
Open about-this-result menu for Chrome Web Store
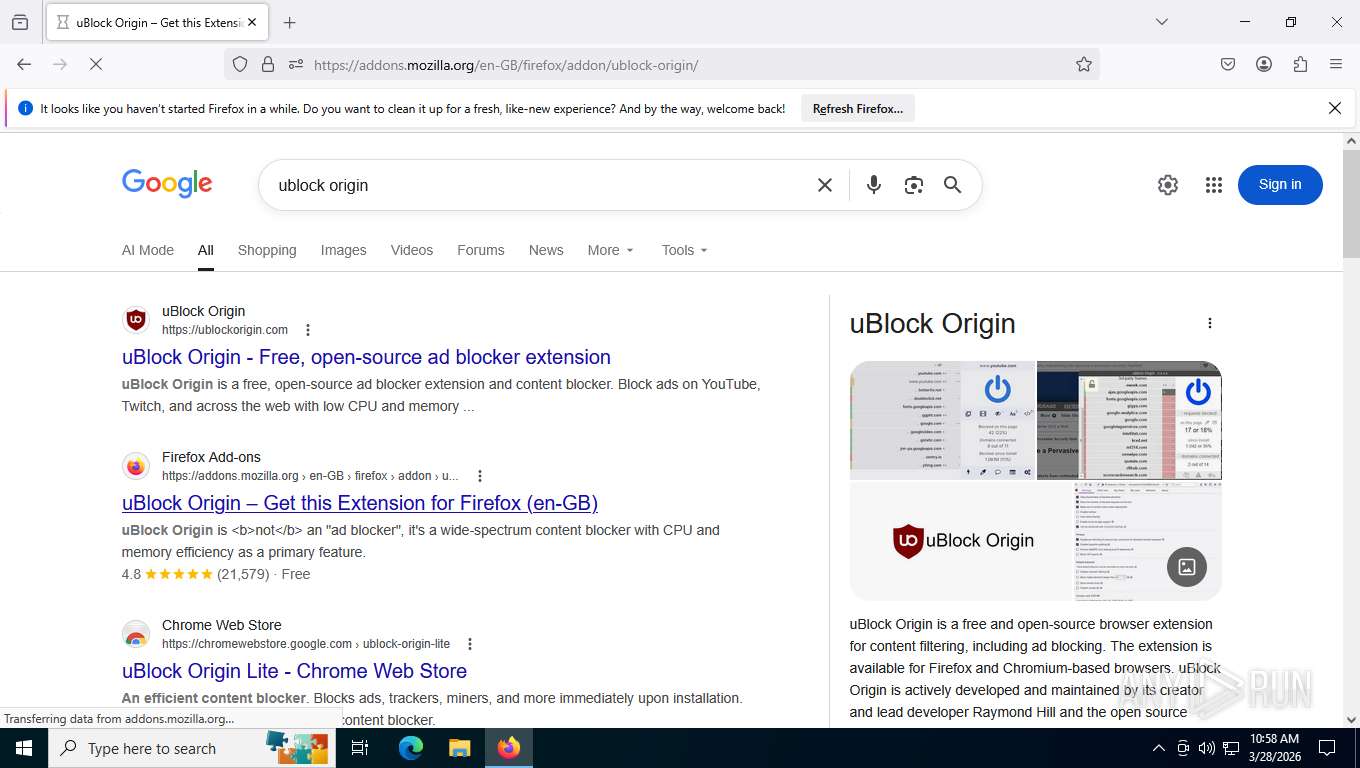(470, 644)
